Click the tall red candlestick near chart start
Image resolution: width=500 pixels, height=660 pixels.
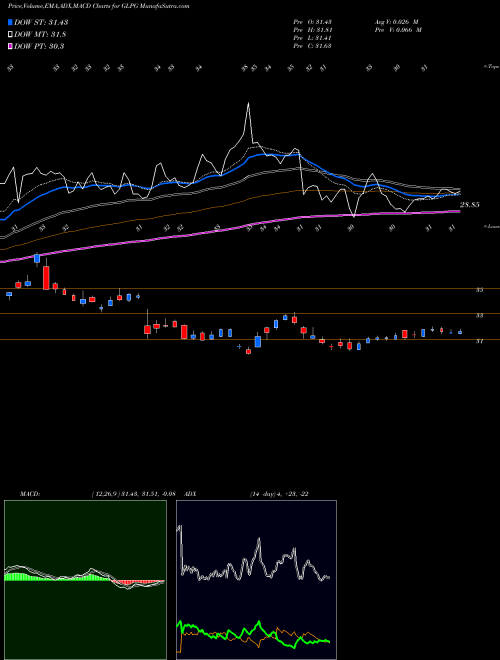[46, 278]
